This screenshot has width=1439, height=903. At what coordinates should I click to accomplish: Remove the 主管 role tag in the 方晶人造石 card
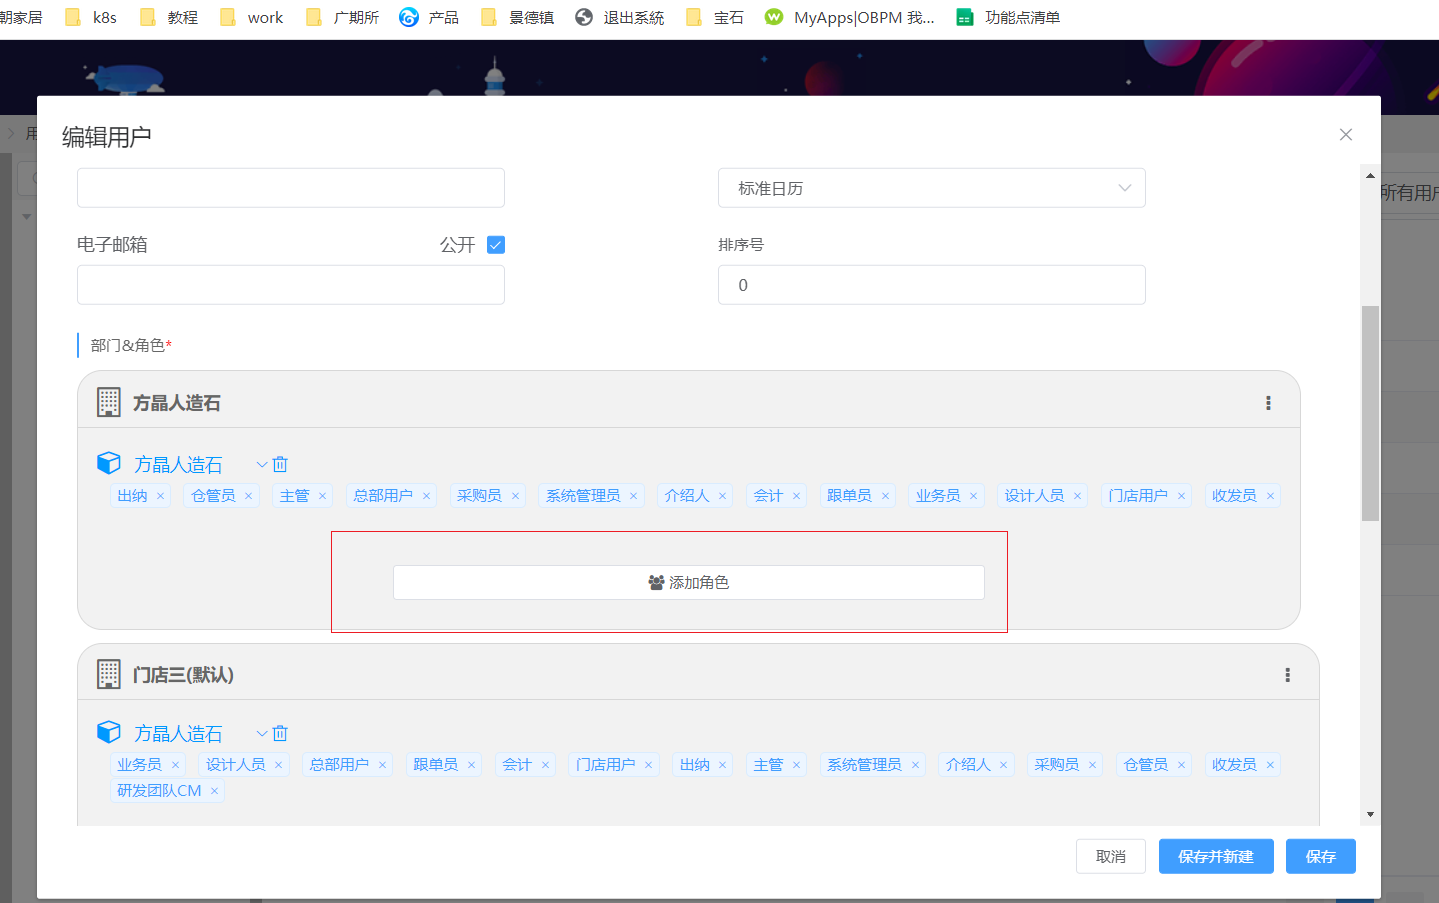[322, 496]
